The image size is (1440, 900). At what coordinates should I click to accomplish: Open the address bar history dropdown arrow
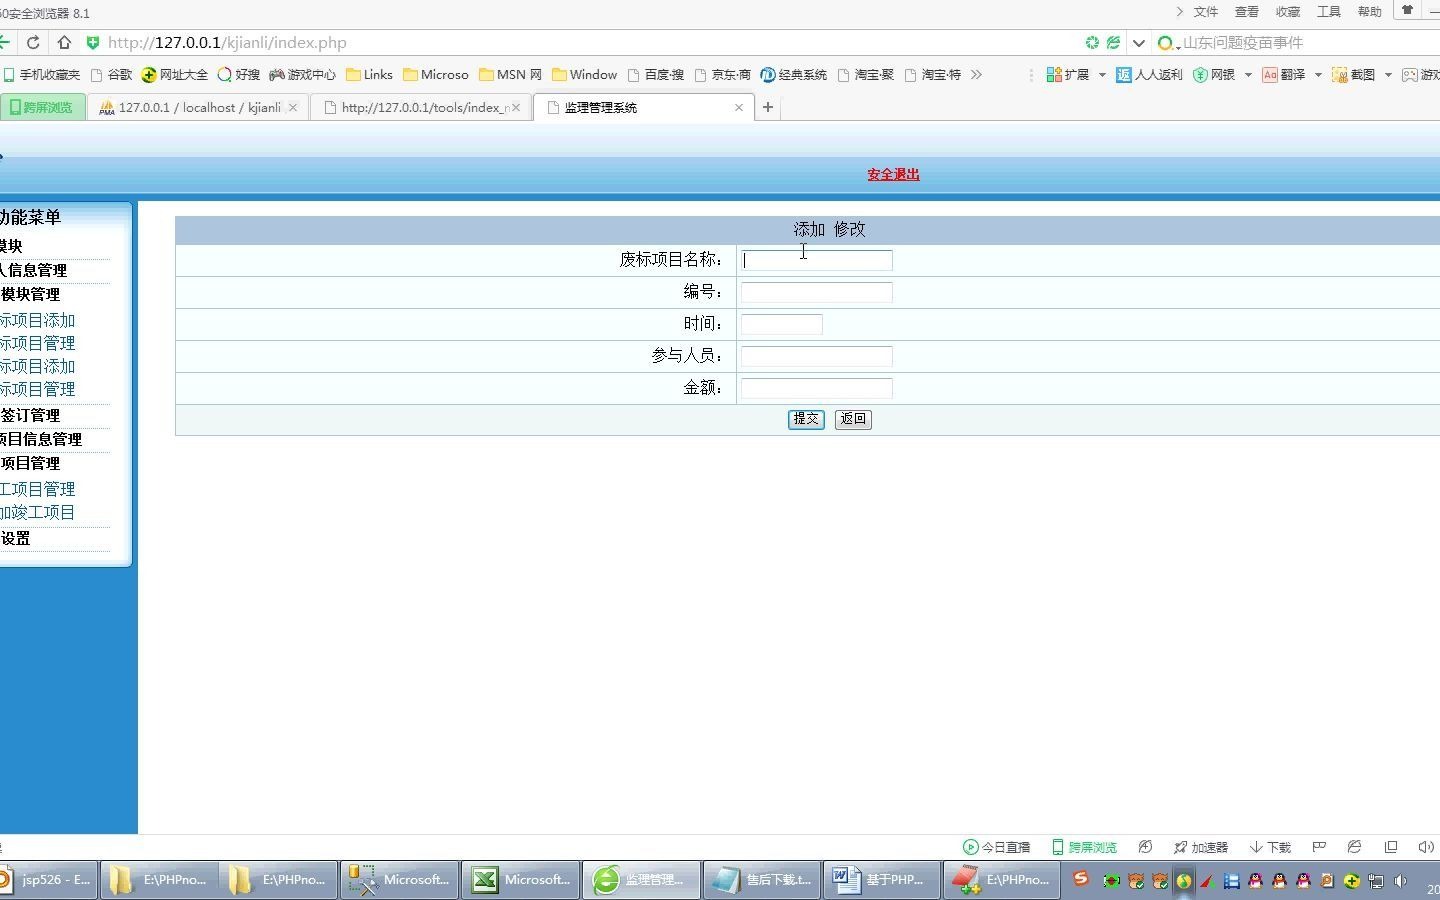pyautogui.click(x=1138, y=43)
